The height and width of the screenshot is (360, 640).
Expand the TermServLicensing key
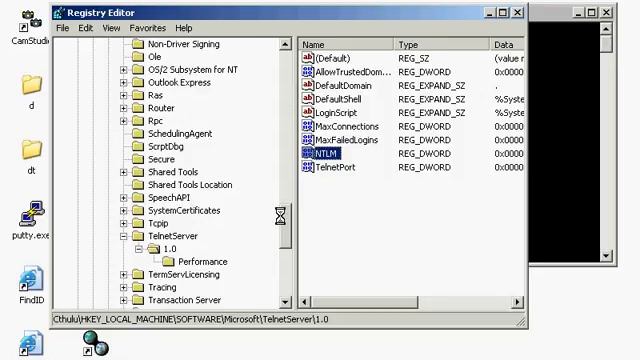pos(123,275)
